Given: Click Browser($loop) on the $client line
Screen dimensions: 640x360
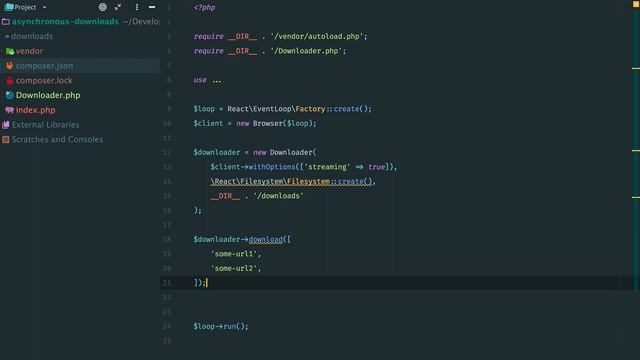Looking at the screenshot, I should [282, 123].
